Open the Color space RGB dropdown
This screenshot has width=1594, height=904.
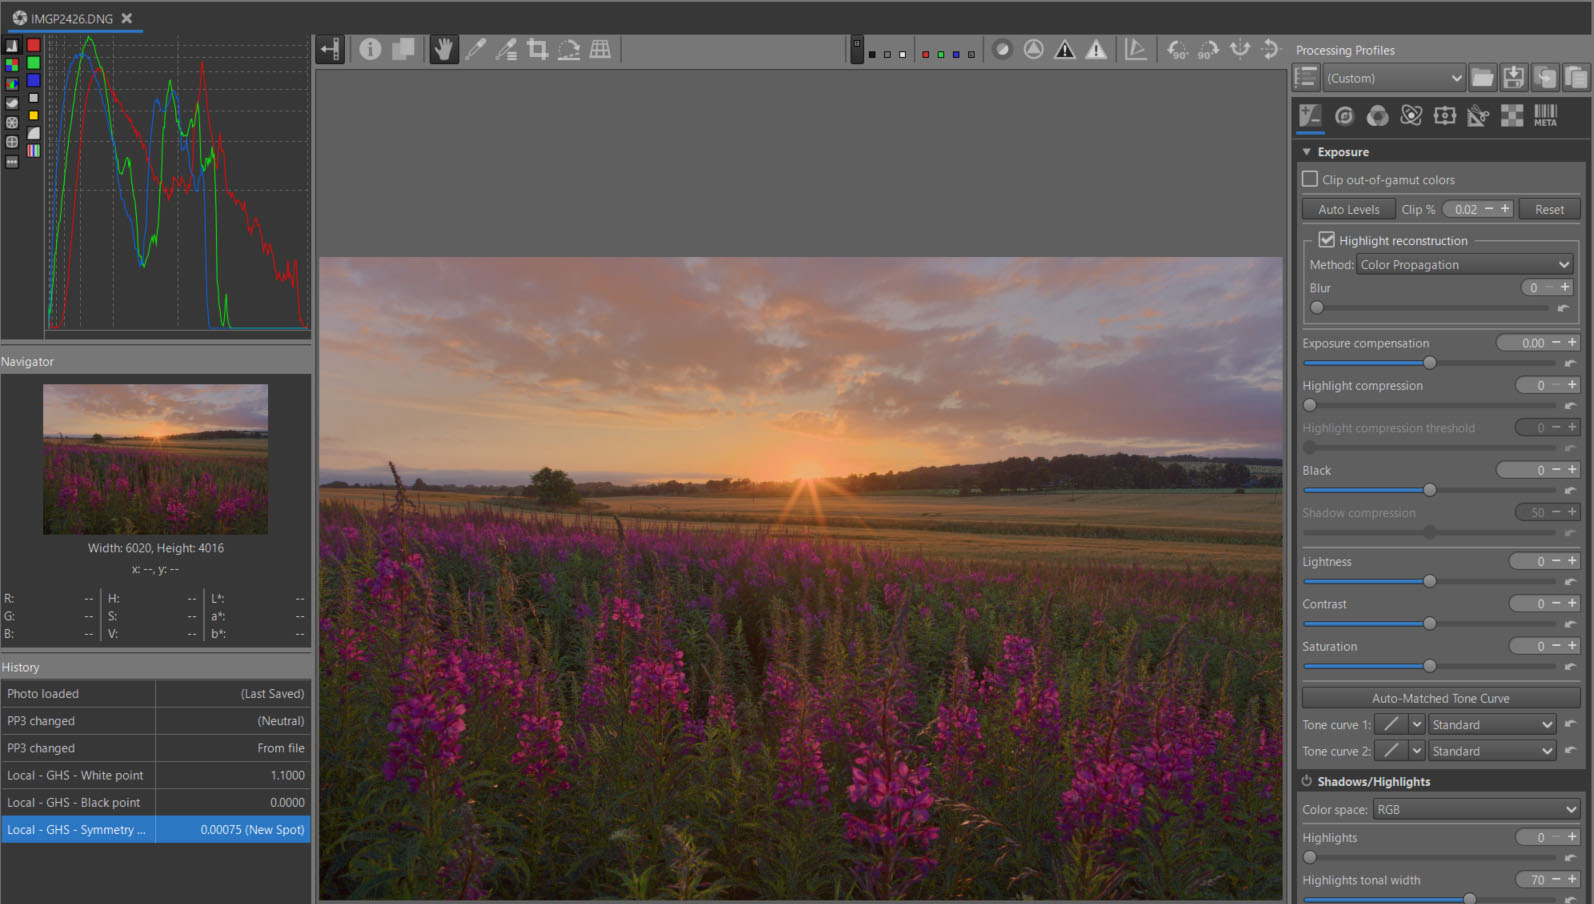1475,810
